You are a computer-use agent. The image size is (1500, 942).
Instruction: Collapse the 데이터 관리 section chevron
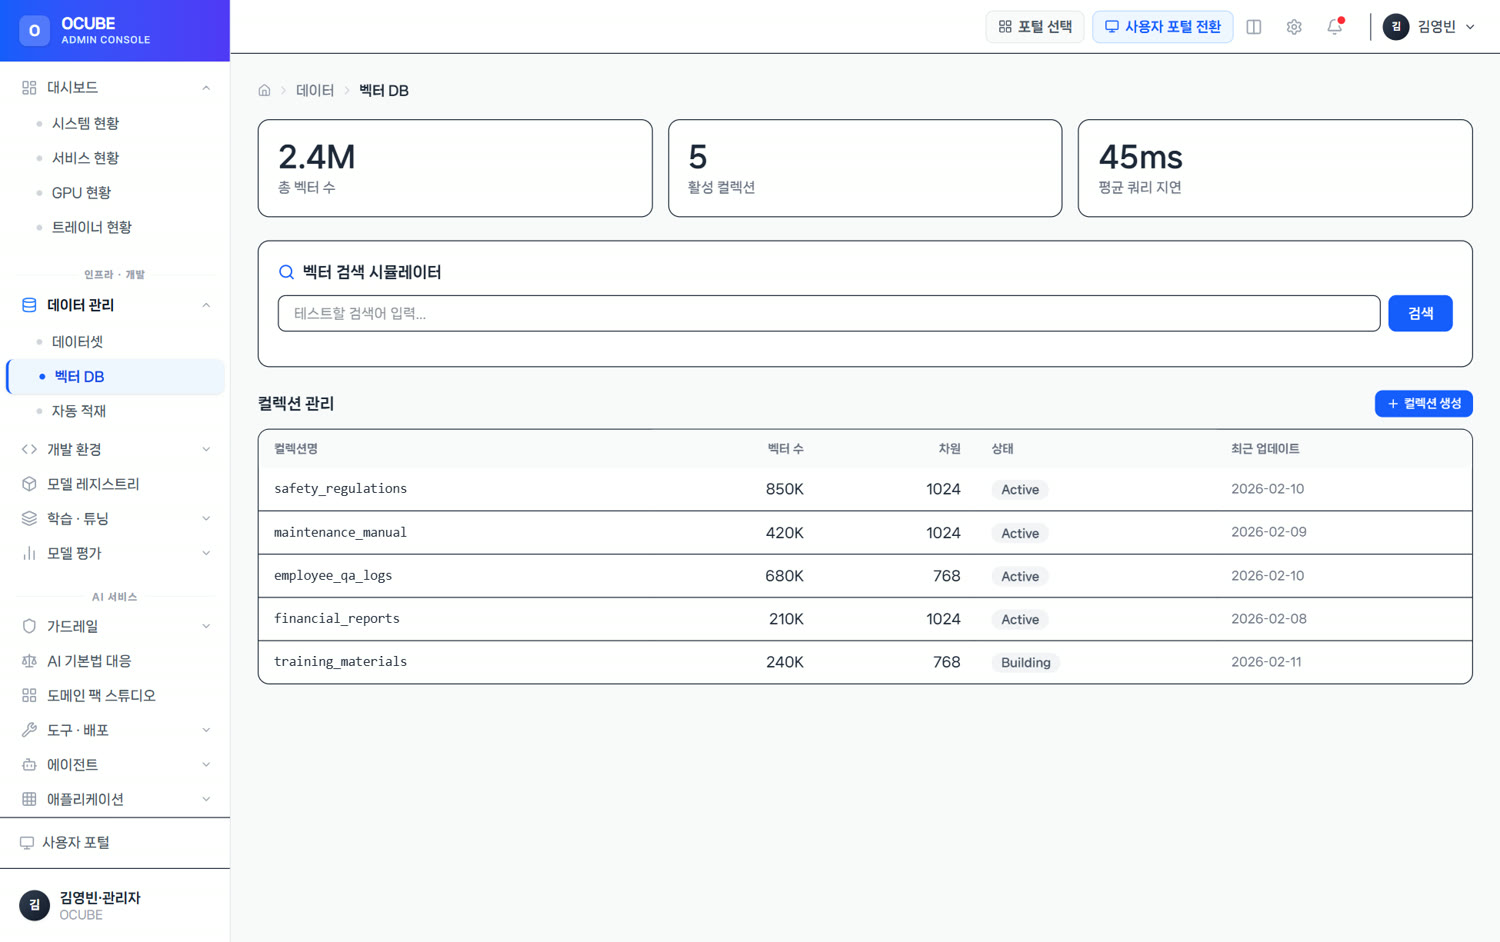pos(206,305)
